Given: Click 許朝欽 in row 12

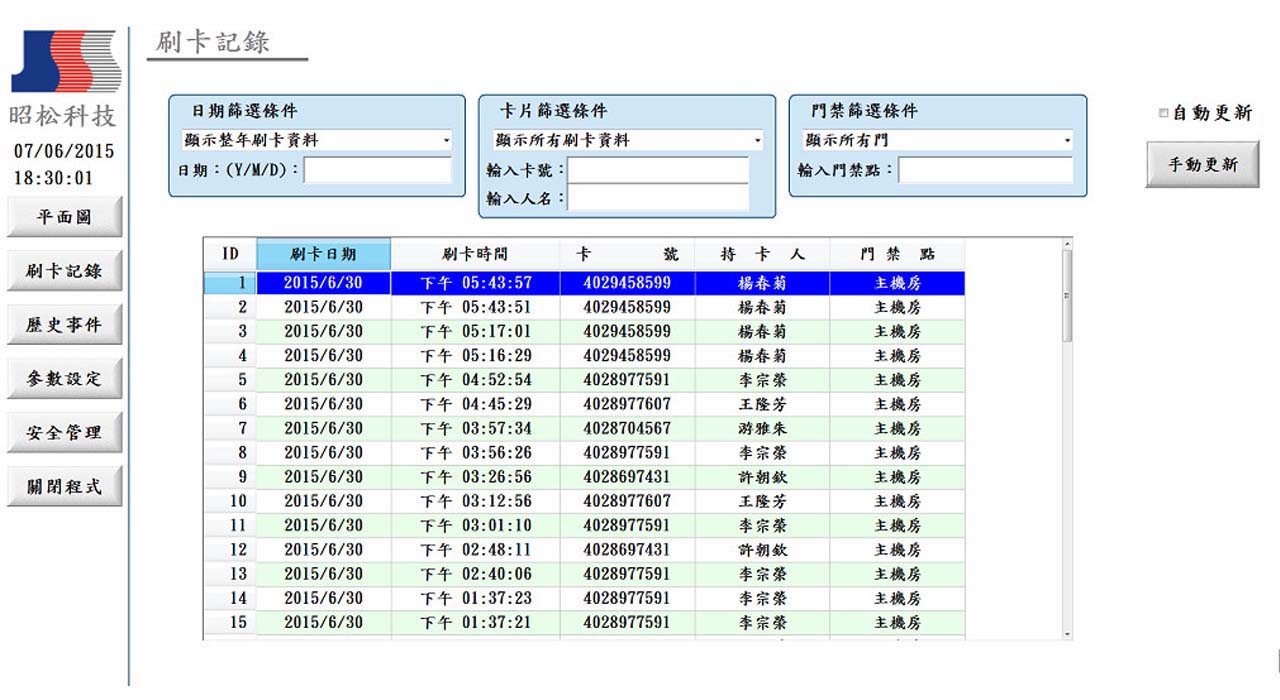Looking at the screenshot, I should [762, 550].
